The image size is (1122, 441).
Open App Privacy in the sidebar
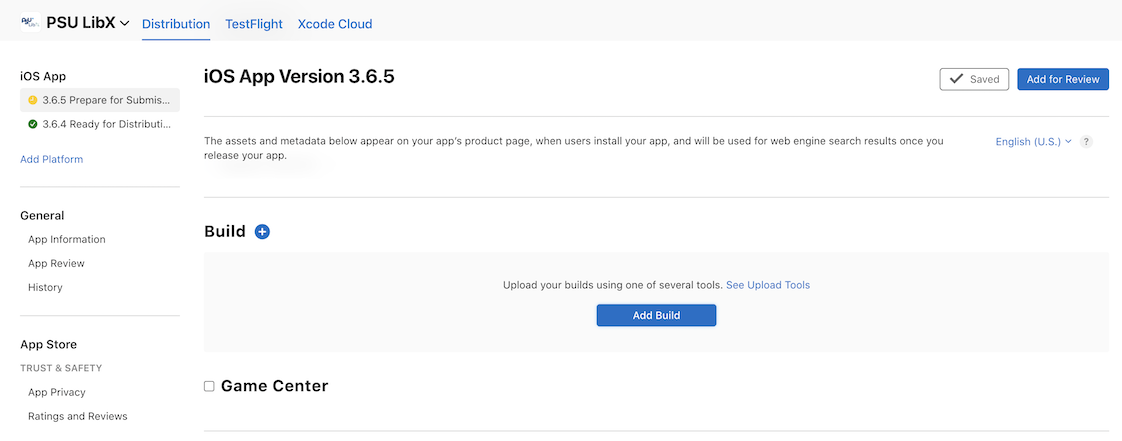click(x=57, y=392)
